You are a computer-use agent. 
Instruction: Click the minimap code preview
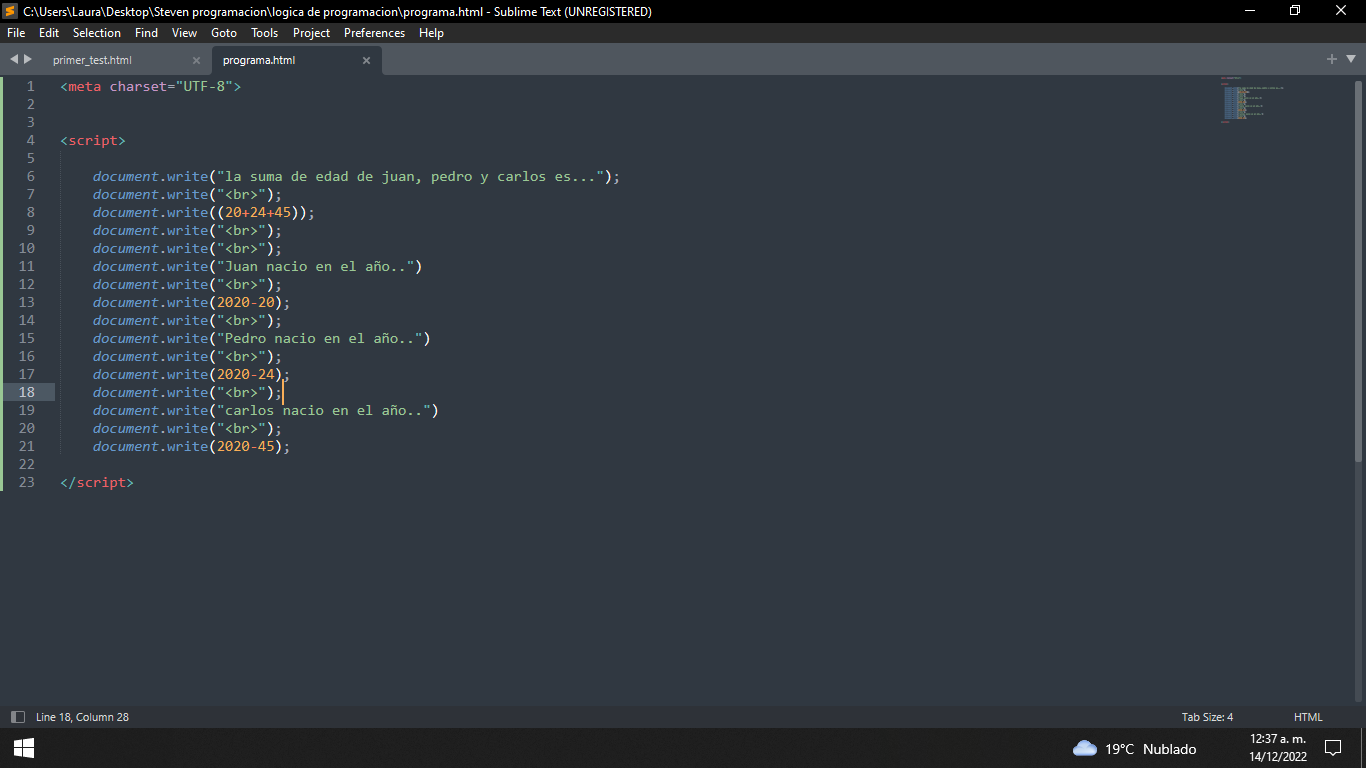point(1250,100)
